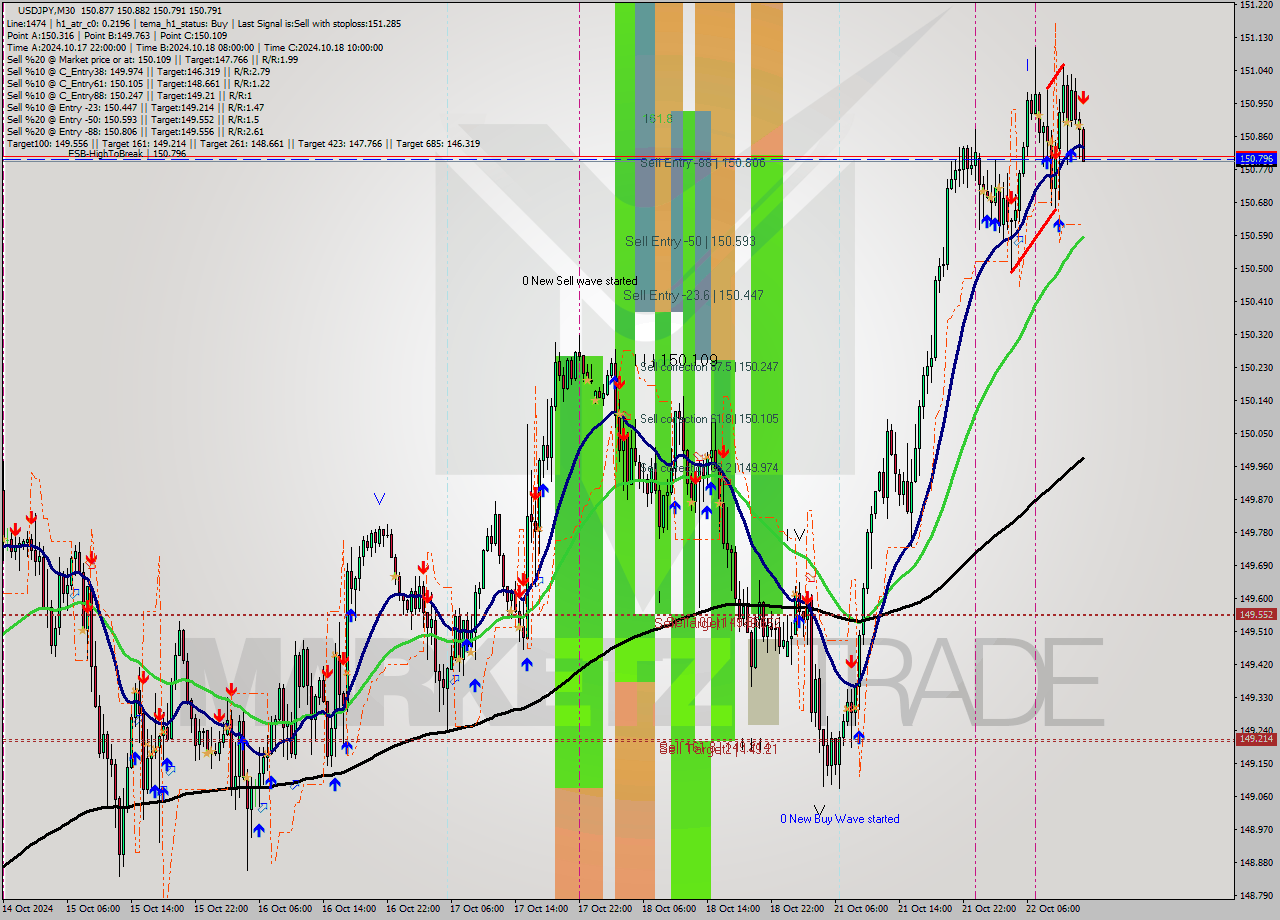
Task: Click the 'Sell Entry -50 | 150.593' chart label
Action: coord(690,241)
